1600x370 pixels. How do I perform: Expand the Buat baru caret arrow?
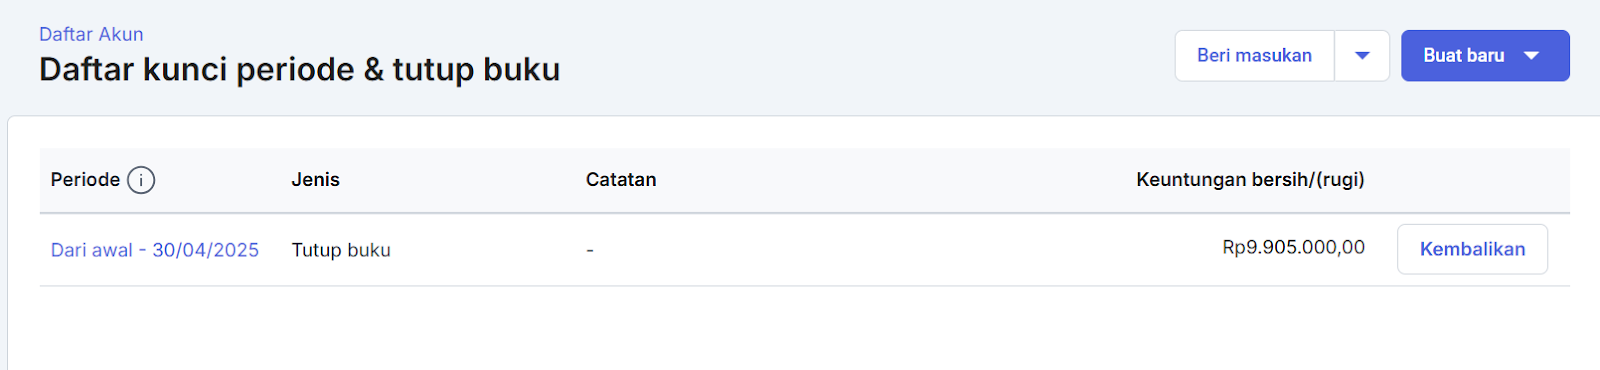(1531, 56)
